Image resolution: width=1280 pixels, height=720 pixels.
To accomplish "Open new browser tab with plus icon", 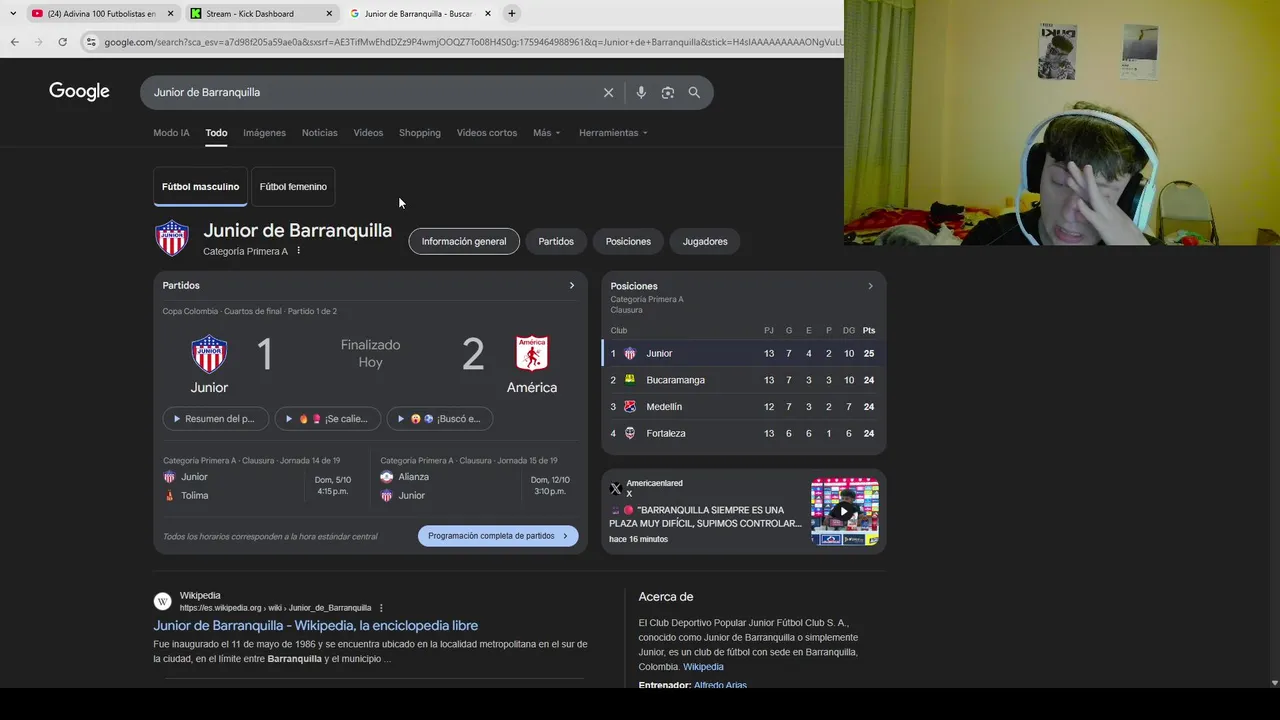I will 511,13.
